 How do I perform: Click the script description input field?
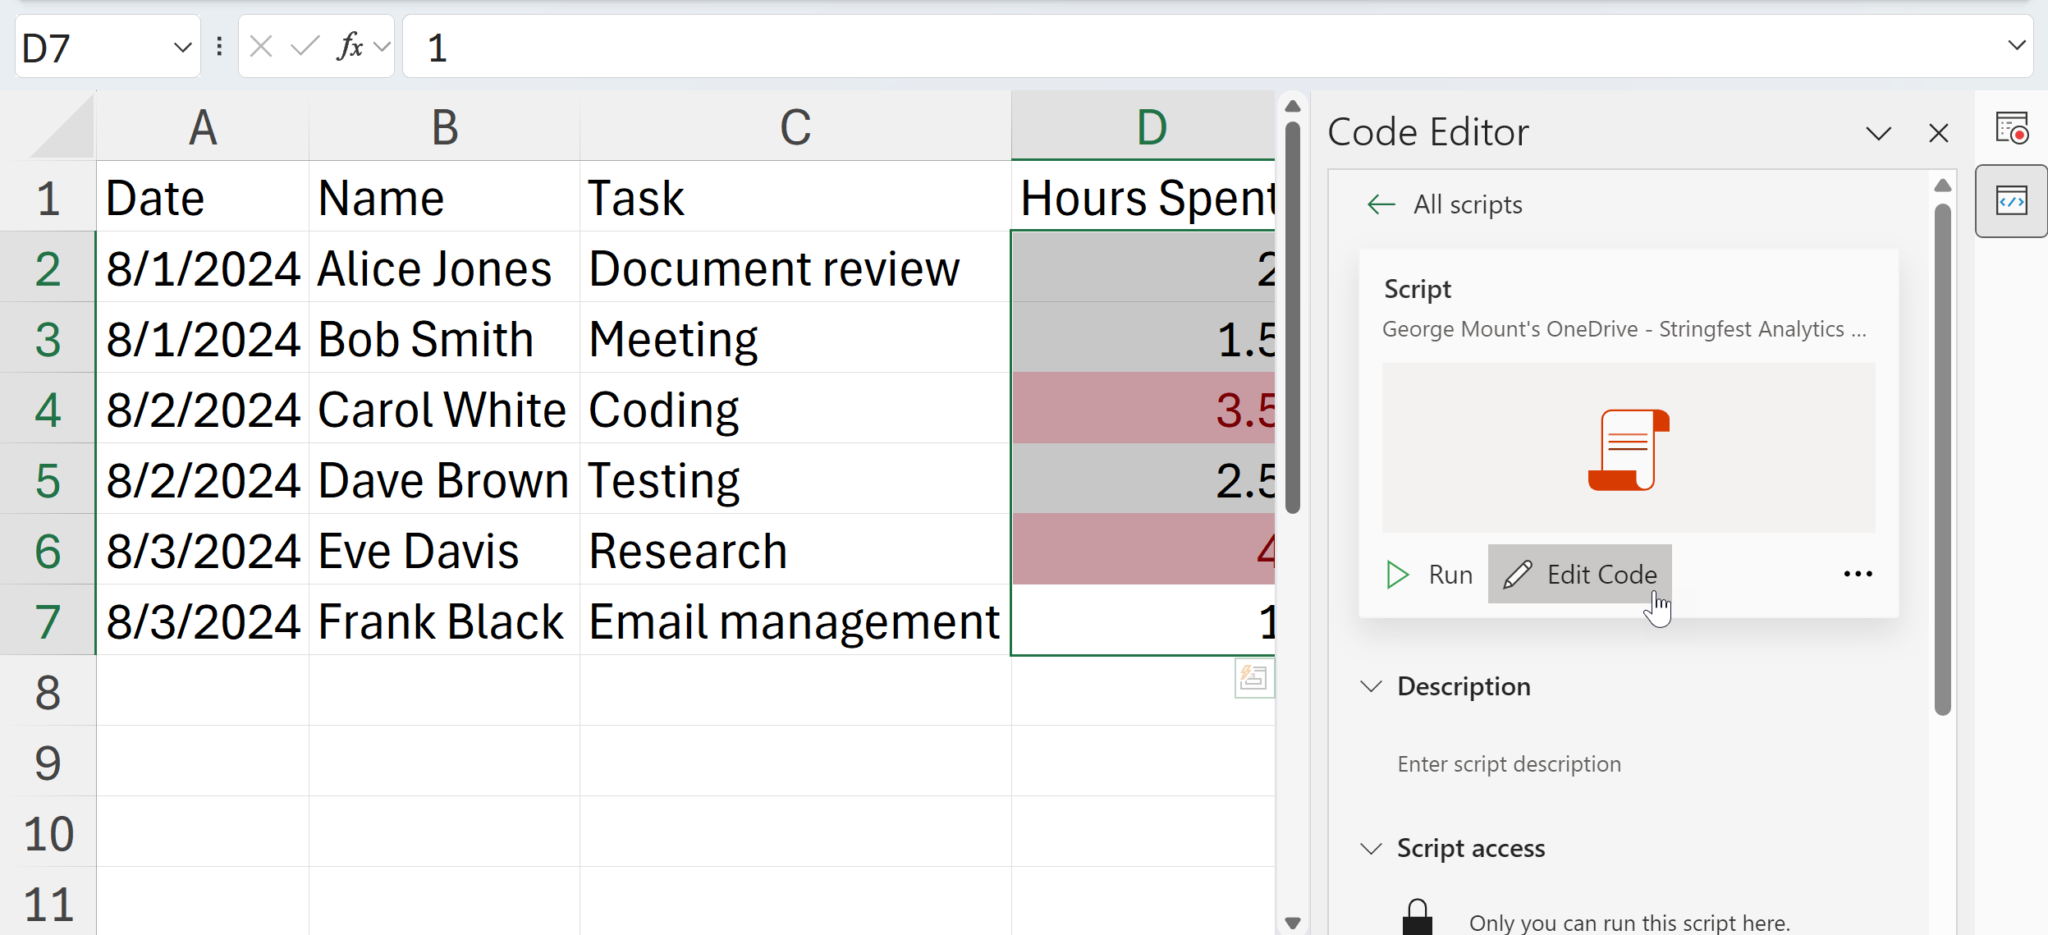[1509, 765]
